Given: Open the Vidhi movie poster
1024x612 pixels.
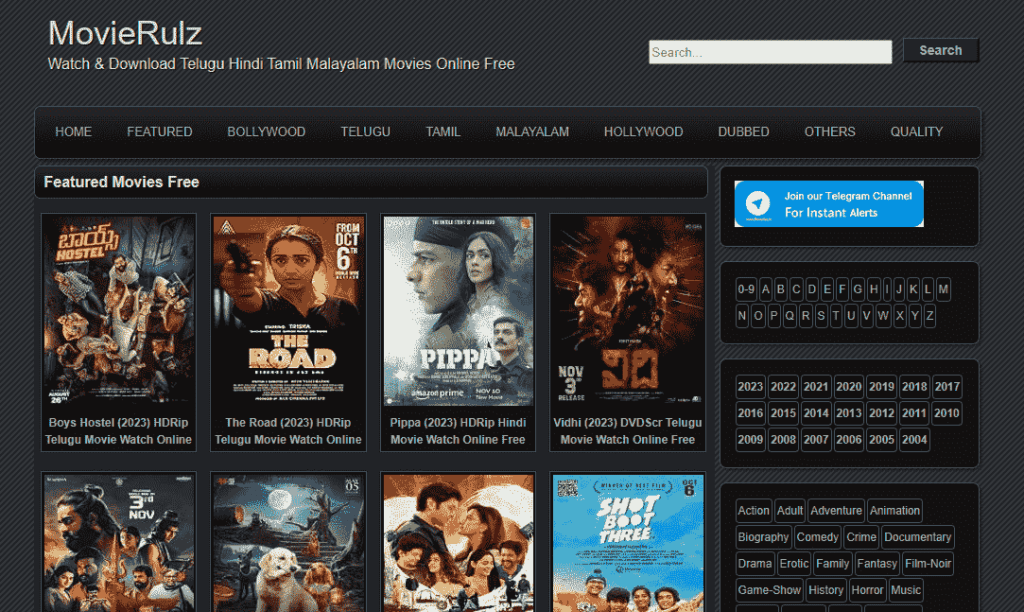Looking at the screenshot, I should pyautogui.click(x=628, y=311).
